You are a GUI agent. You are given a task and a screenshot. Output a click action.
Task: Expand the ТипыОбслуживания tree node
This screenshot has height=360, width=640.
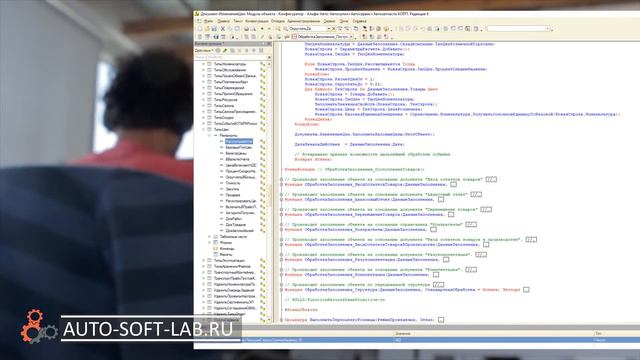click(203, 70)
